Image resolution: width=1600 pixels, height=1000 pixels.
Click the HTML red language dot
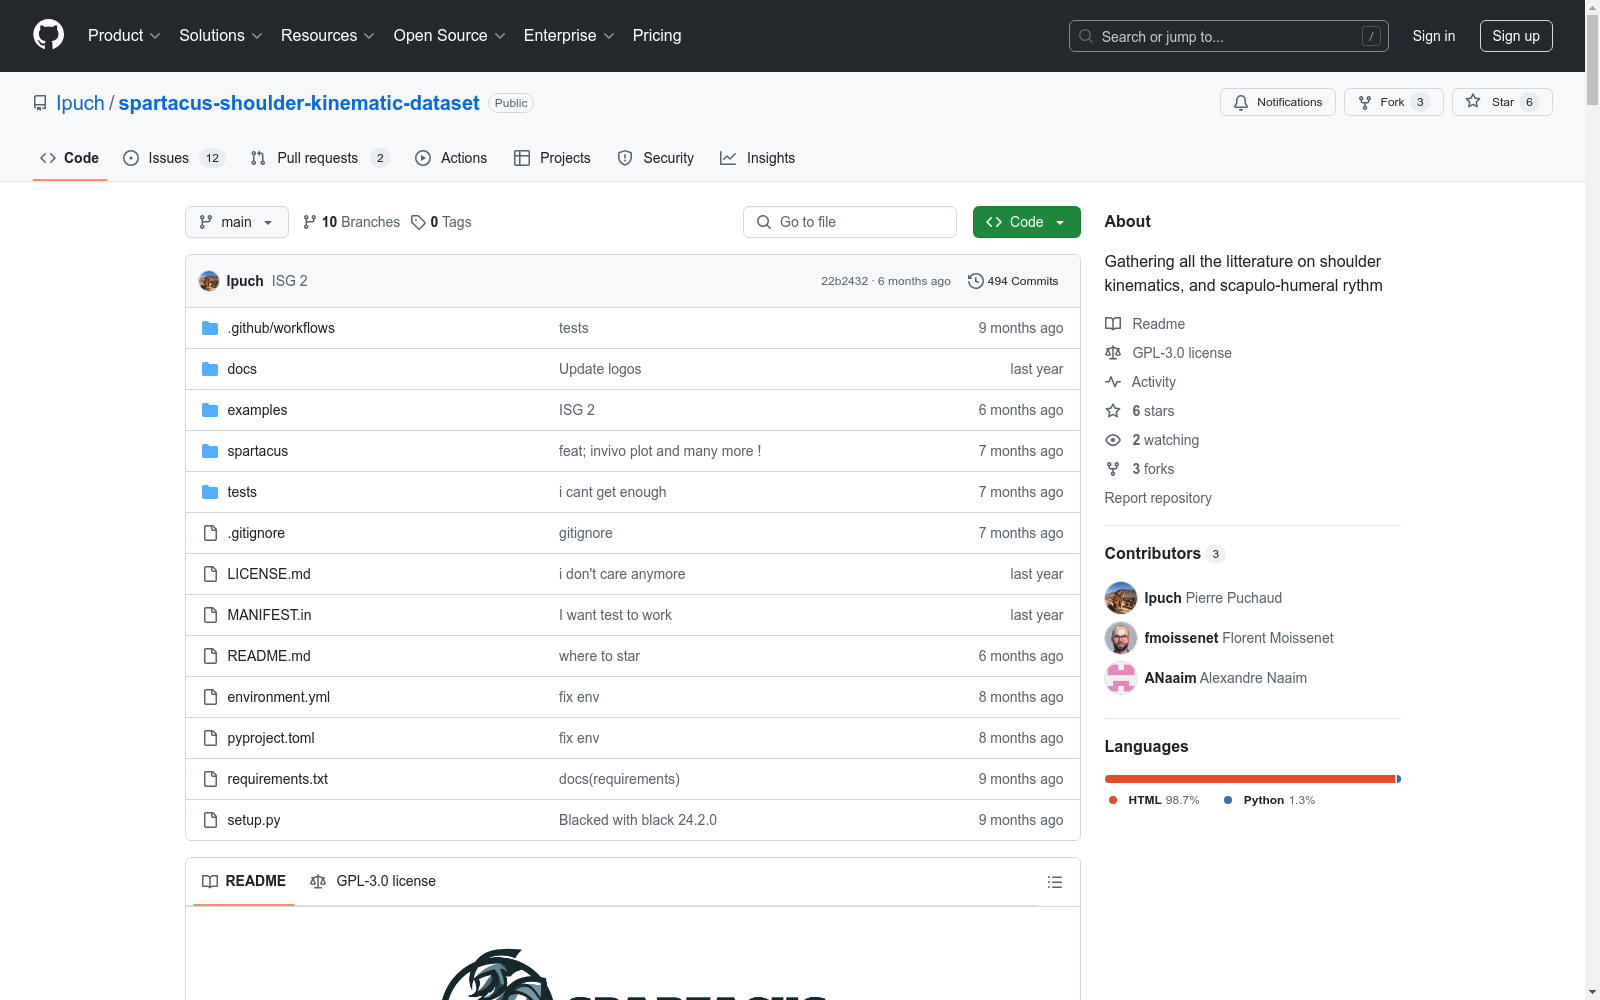click(x=1113, y=800)
